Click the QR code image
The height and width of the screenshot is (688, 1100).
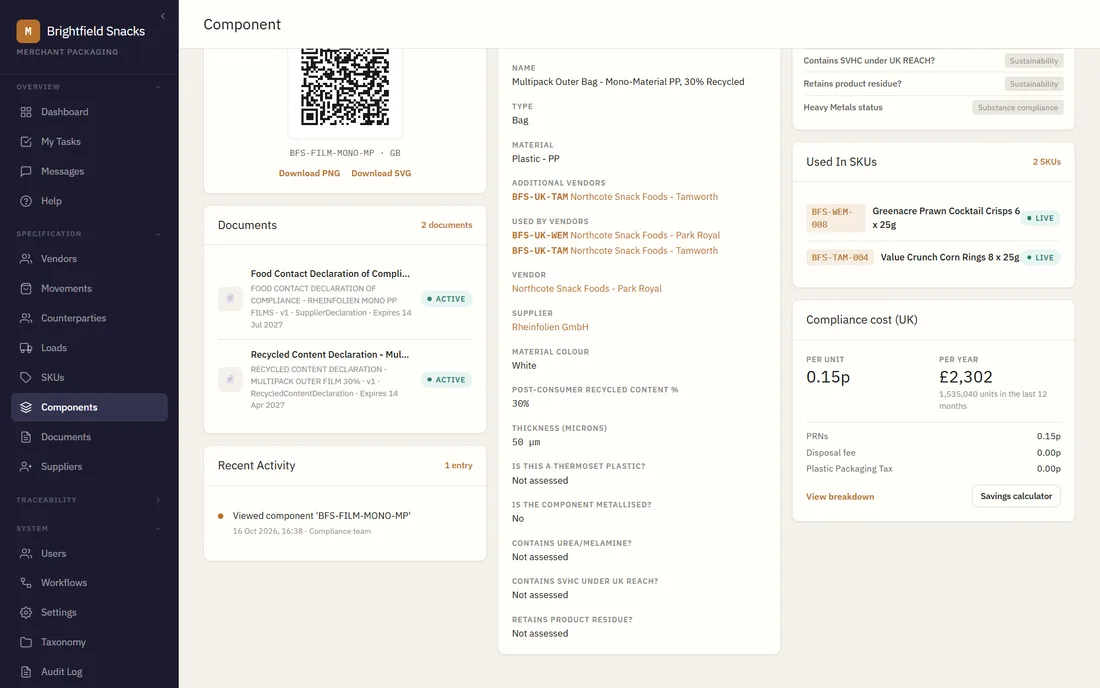tap(345, 87)
